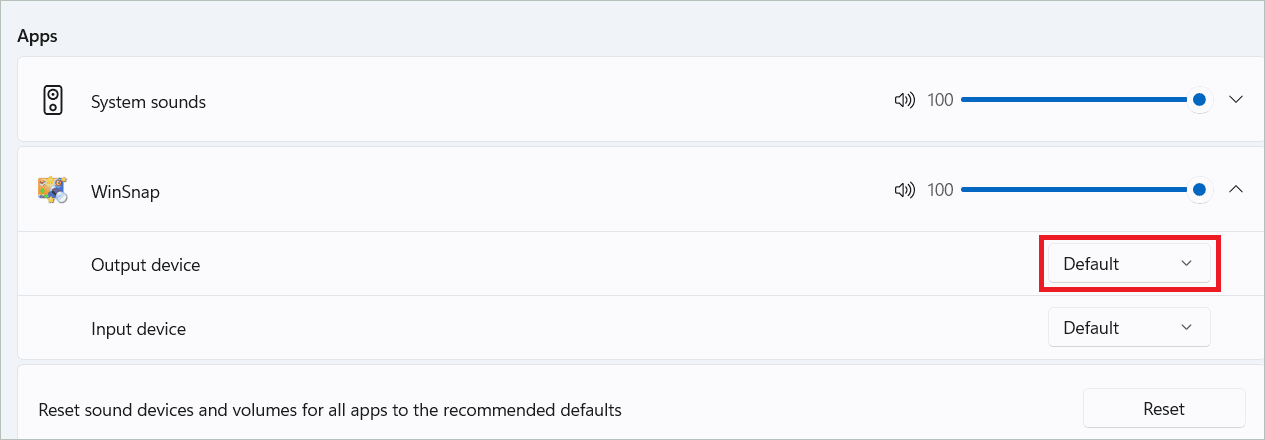Viewport: 1265px width, 440px height.
Task: Collapse the WinSnap row chevron
Action: click(1235, 189)
